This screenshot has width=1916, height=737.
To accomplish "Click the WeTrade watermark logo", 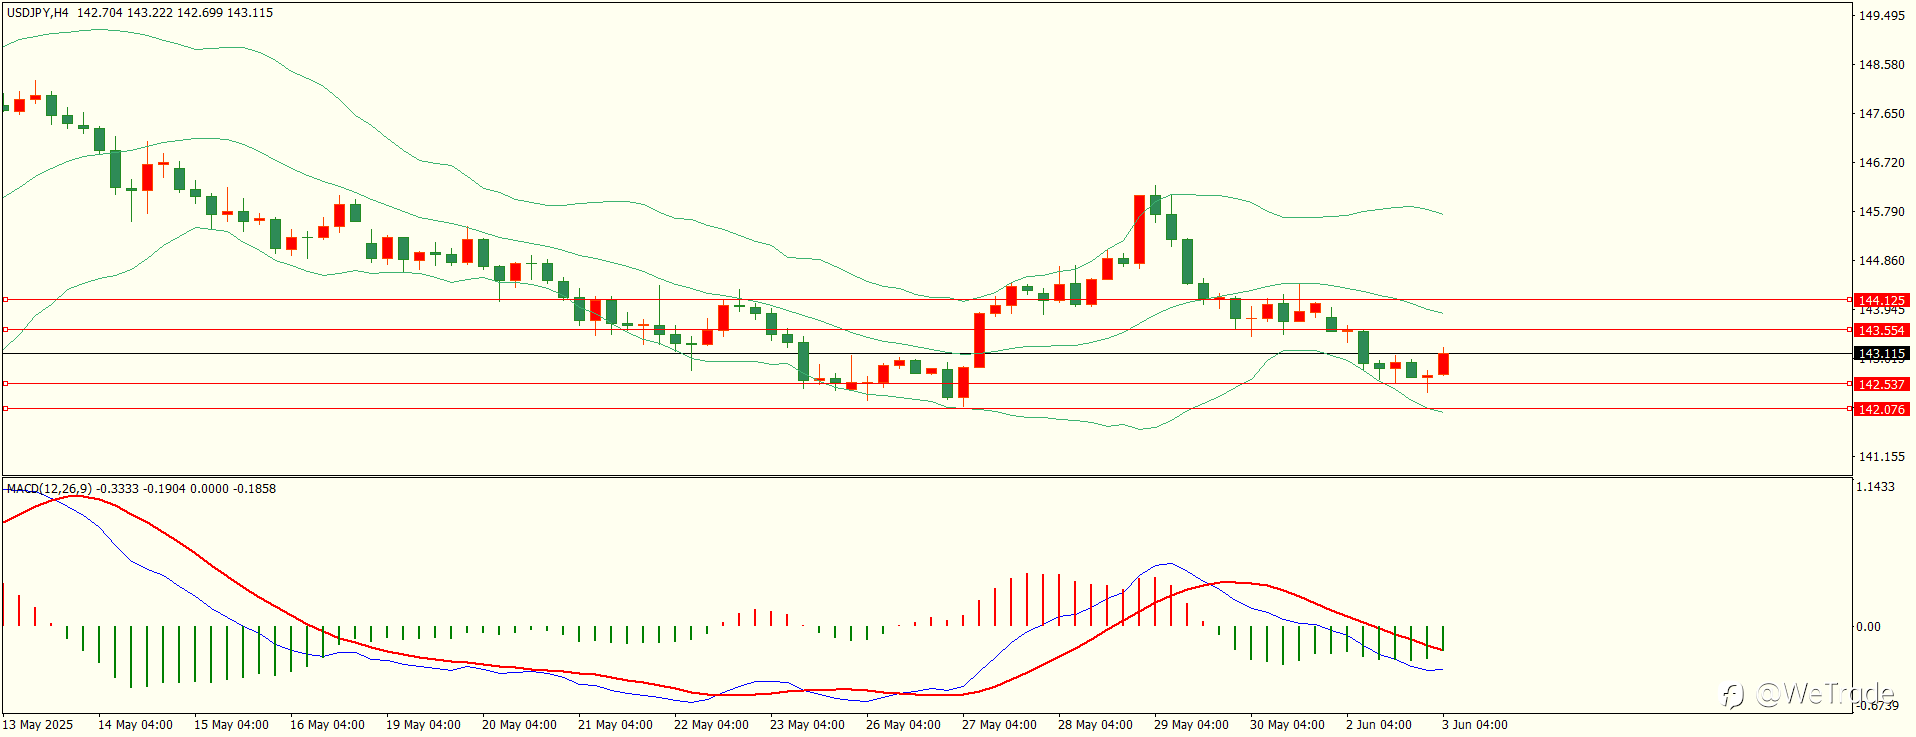I will (1808, 693).
